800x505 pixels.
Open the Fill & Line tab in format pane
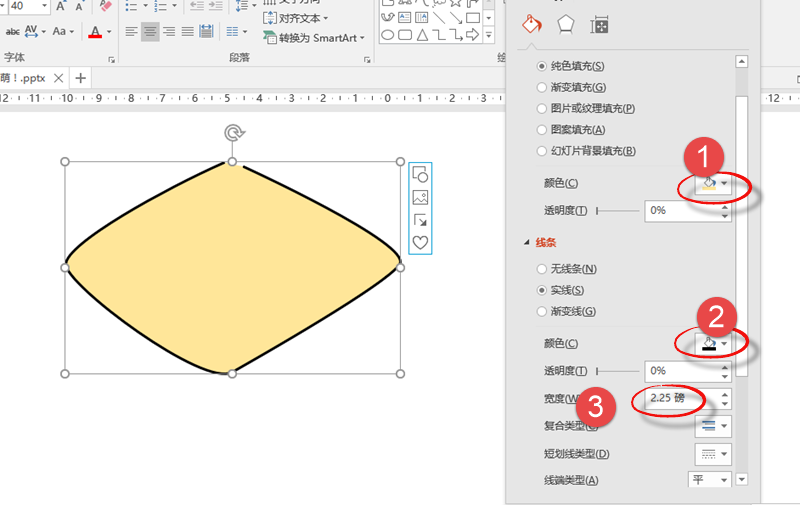point(532,24)
